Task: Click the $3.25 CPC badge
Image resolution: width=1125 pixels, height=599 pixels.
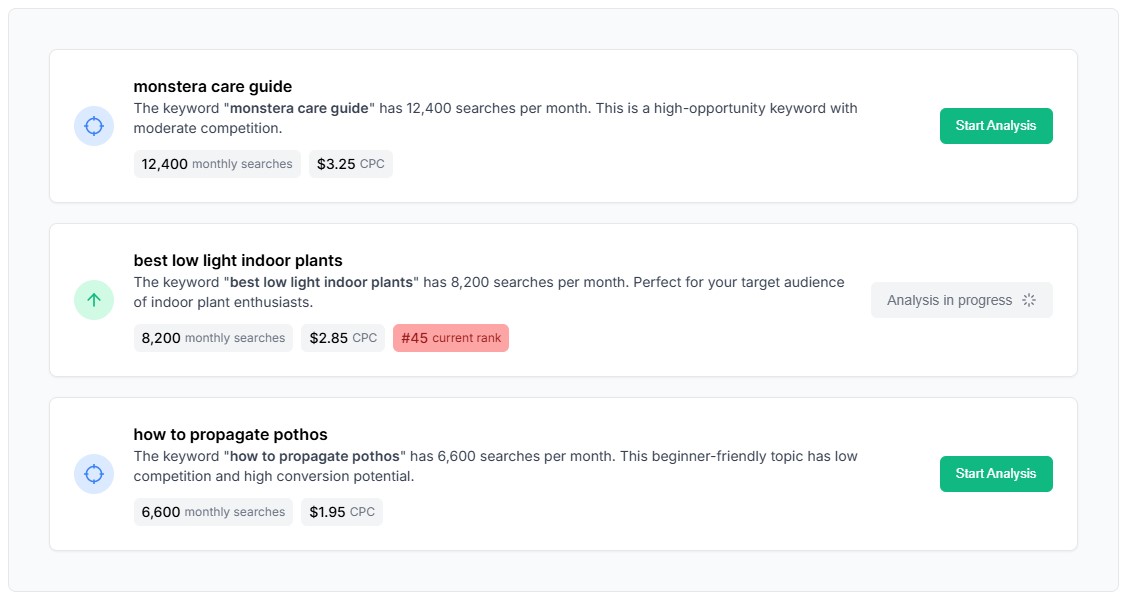Action: coord(350,164)
